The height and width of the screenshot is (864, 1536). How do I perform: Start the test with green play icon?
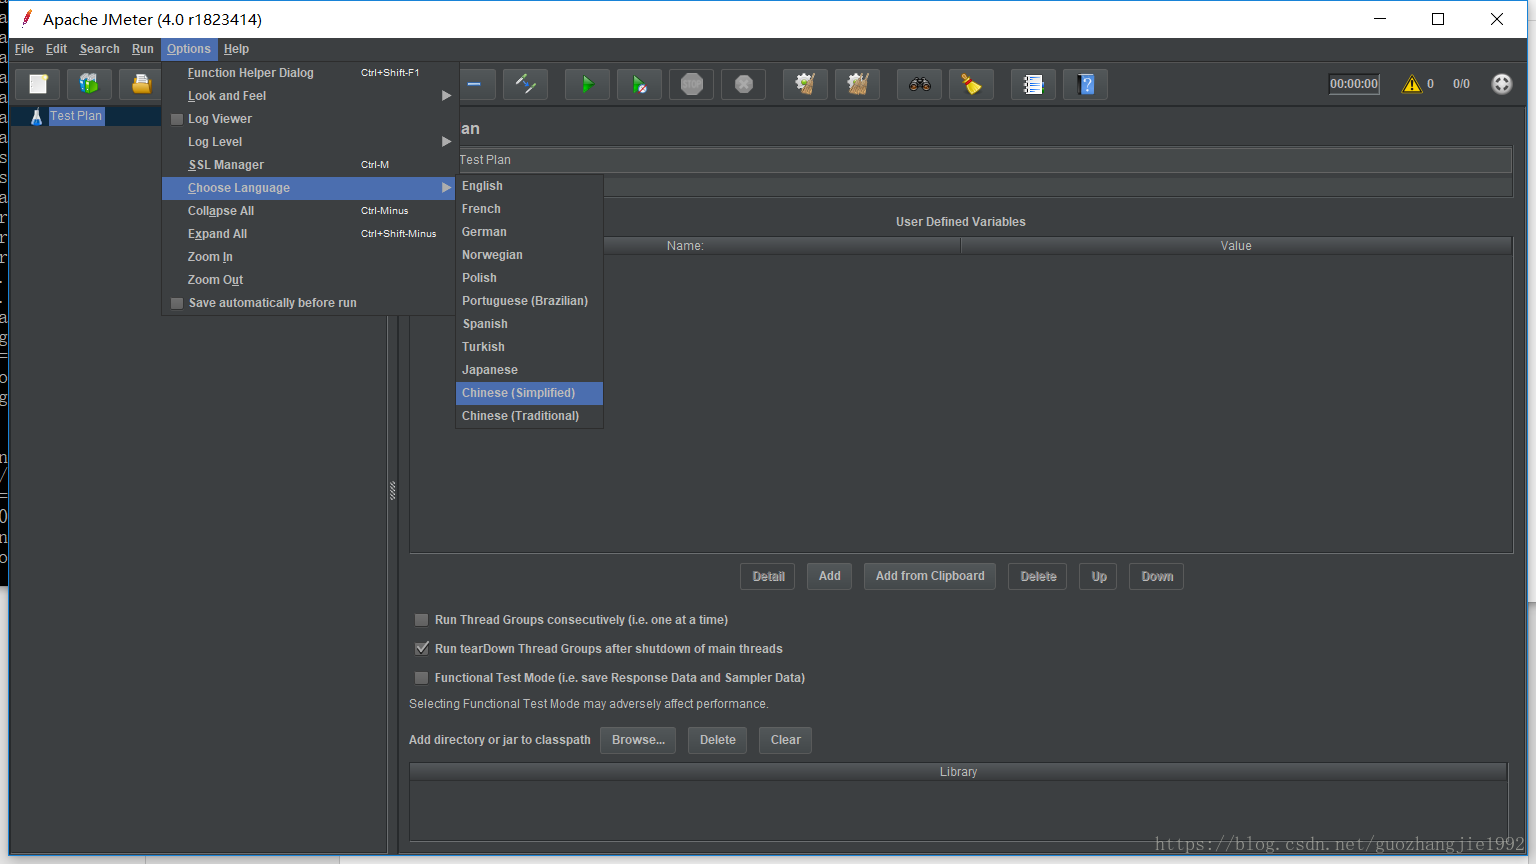(587, 84)
